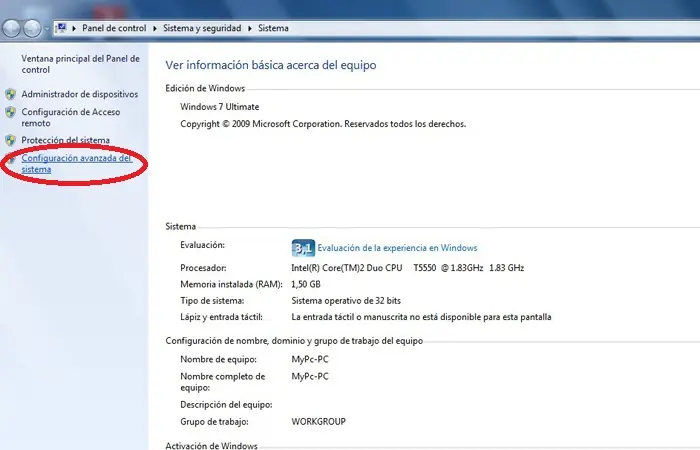Click shield icon beside Protección del sistema

click(x=10, y=140)
